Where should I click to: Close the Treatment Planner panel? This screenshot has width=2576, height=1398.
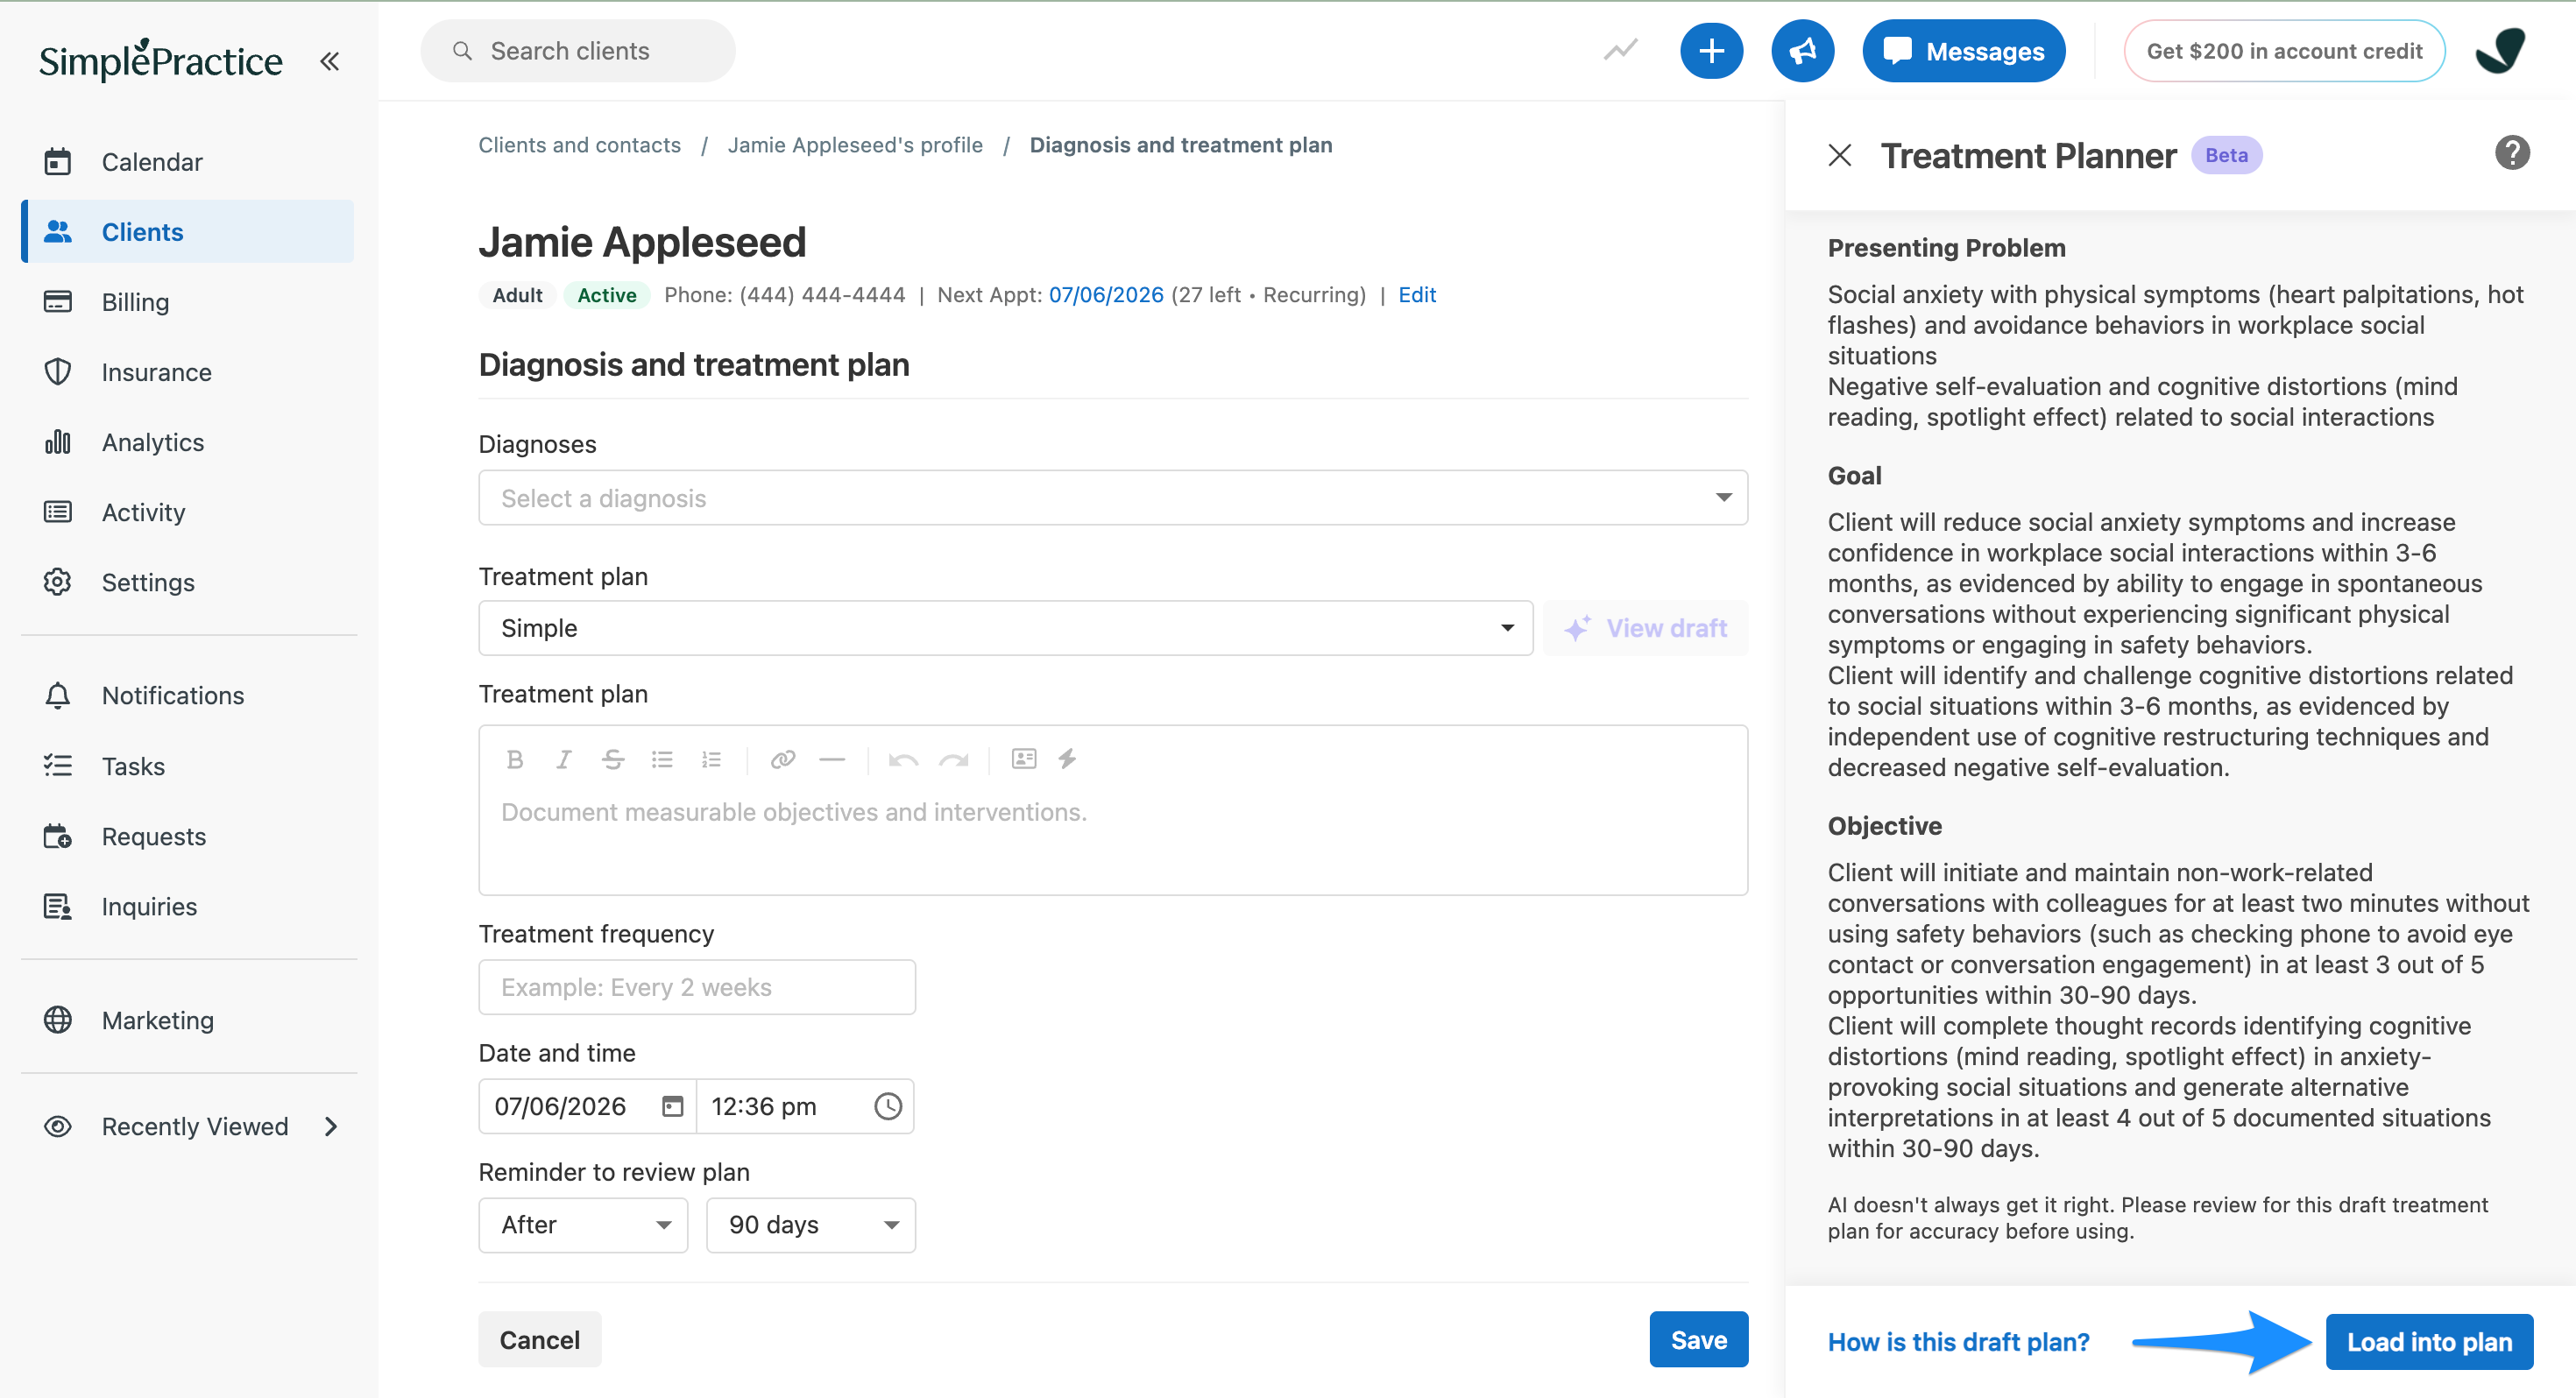coord(1840,155)
